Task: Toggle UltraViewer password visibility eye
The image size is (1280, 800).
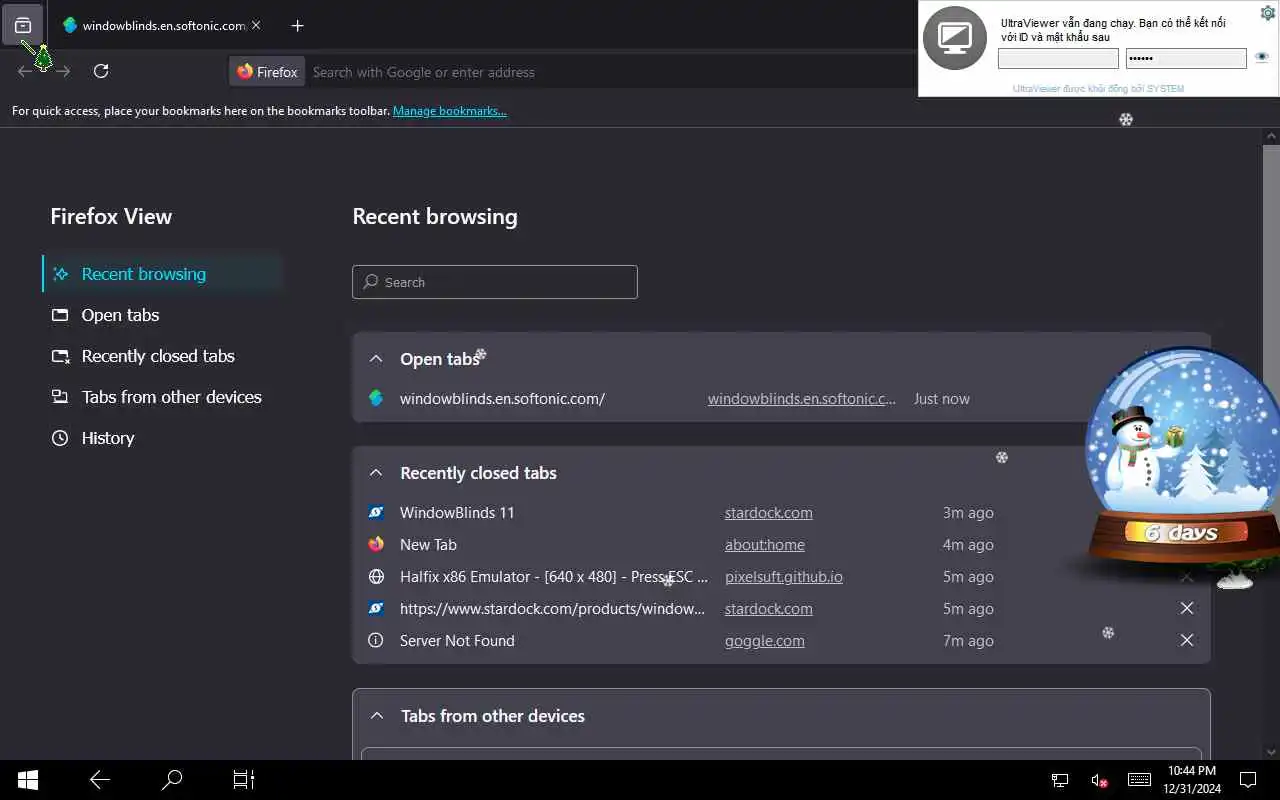Action: [1262, 57]
